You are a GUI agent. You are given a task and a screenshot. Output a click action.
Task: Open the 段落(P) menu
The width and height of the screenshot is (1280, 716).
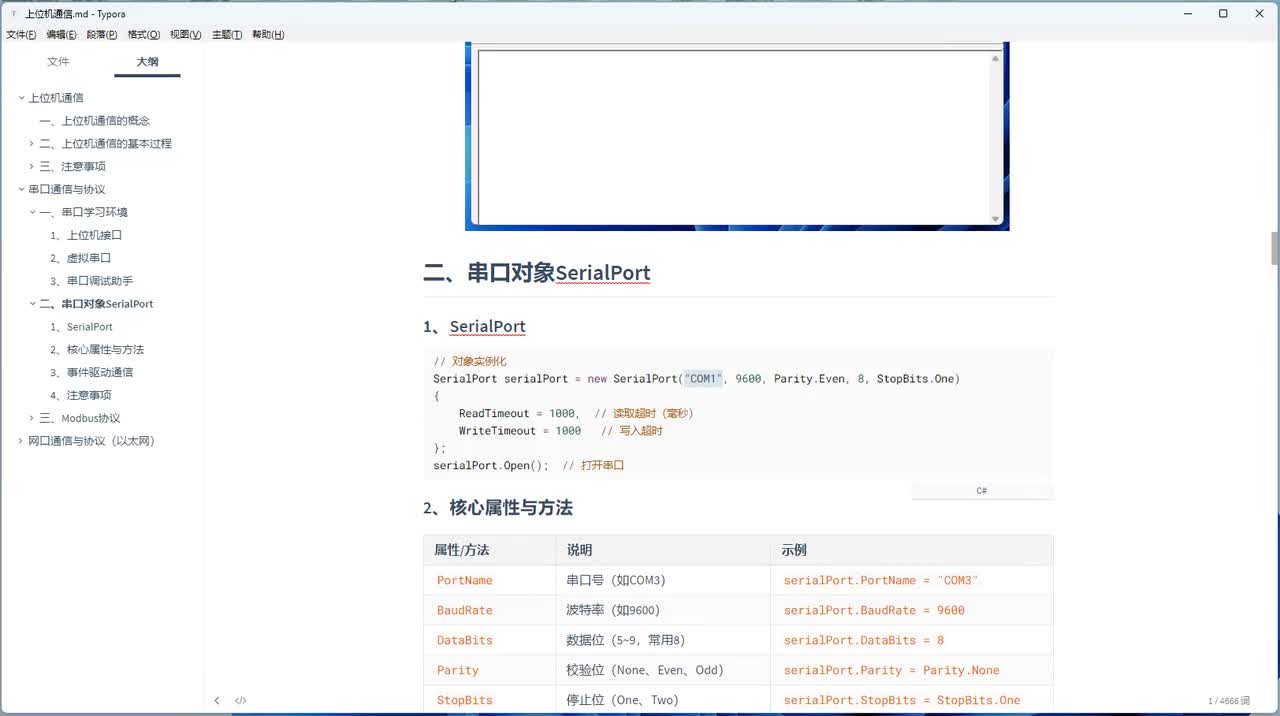pyautogui.click(x=102, y=34)
